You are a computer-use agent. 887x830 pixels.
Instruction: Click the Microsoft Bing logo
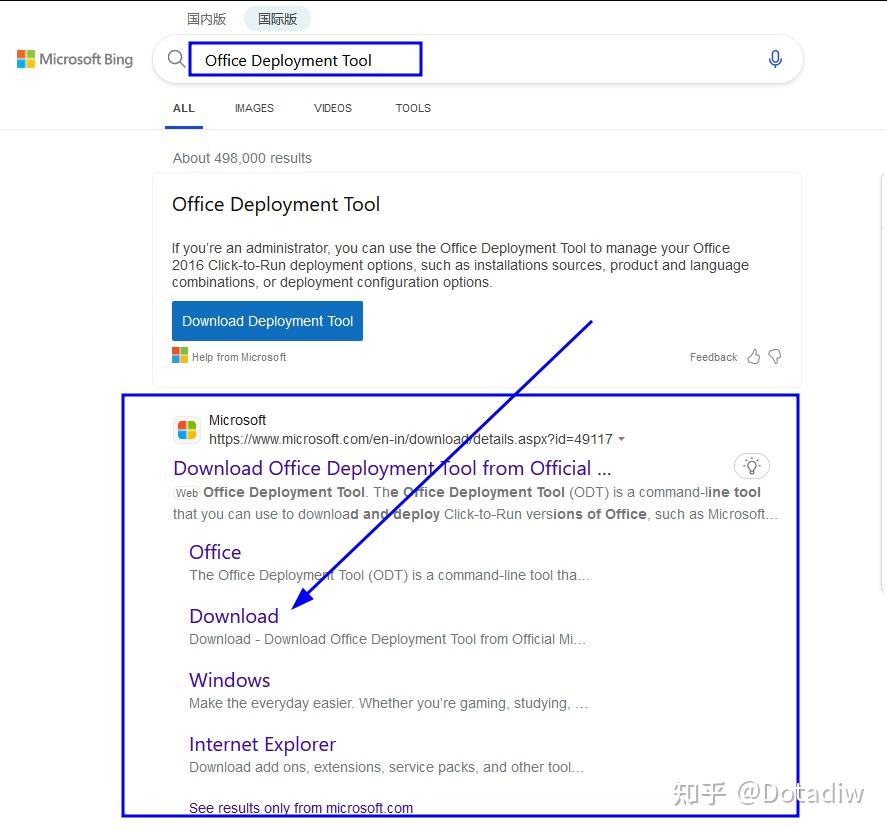coord(74,59)
